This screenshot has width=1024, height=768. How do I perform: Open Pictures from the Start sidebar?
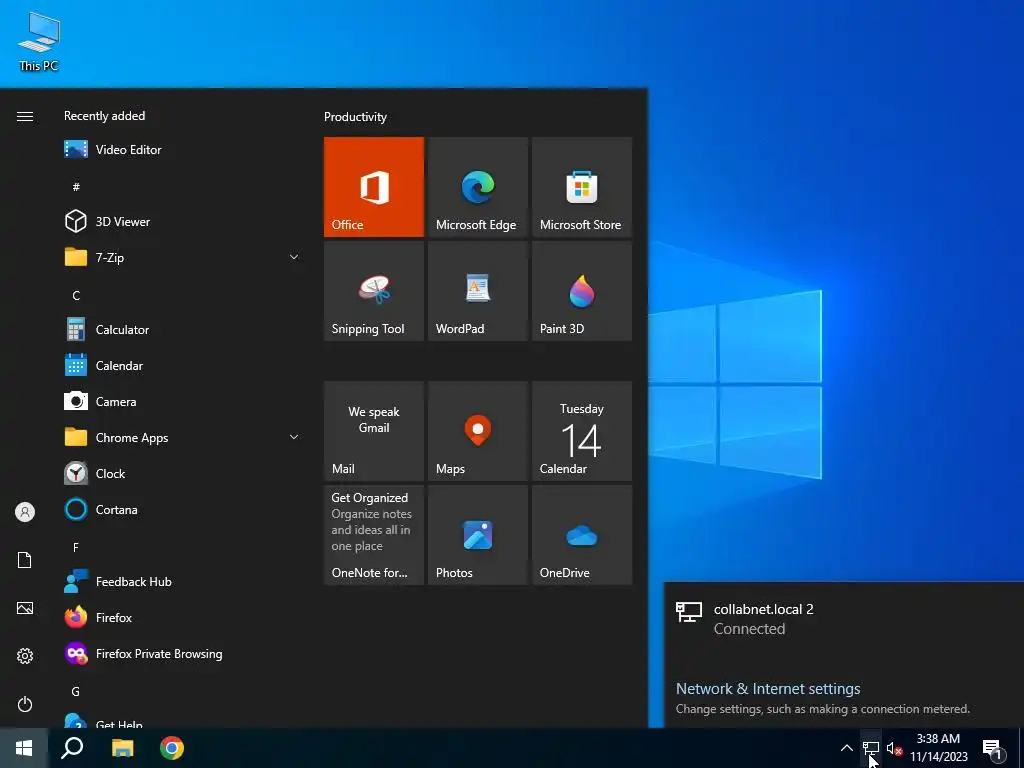click(25, 608)
